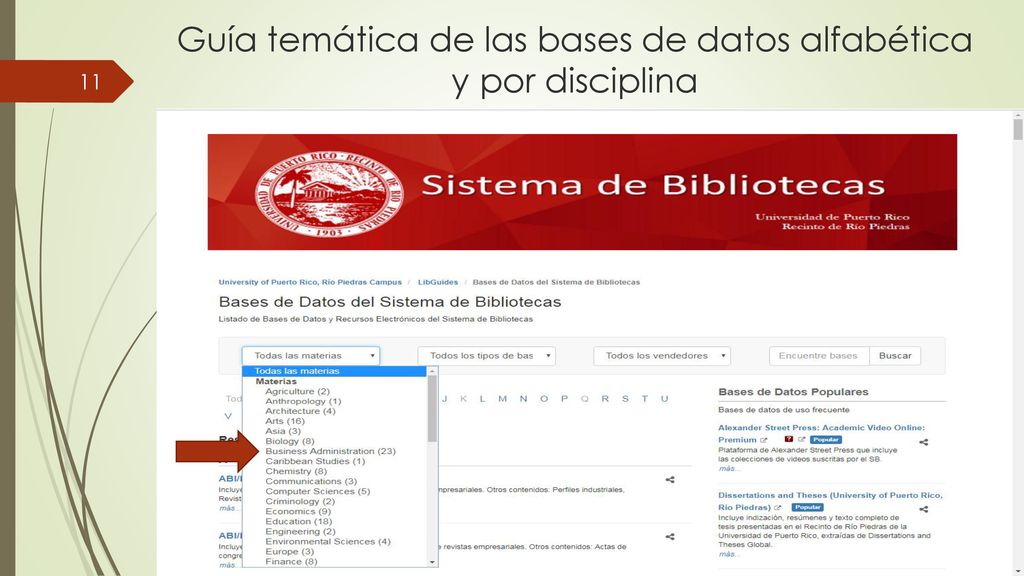This screenshot has width=1024, height=576.
Task: Filter databases by letter R
Action: 605,399
